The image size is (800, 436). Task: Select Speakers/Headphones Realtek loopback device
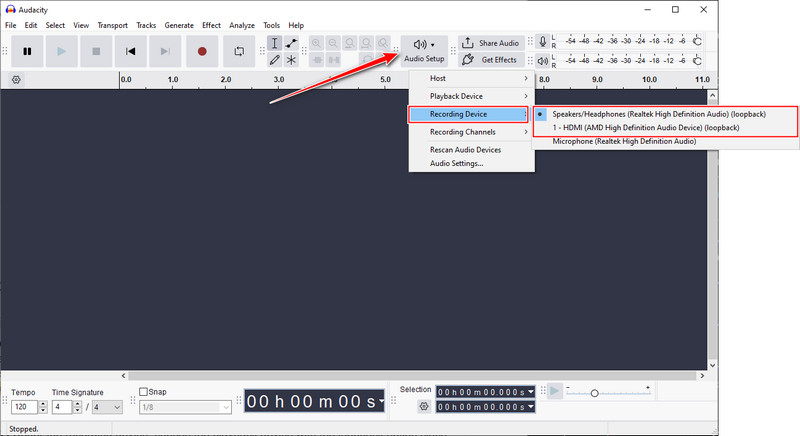(665, 114)
